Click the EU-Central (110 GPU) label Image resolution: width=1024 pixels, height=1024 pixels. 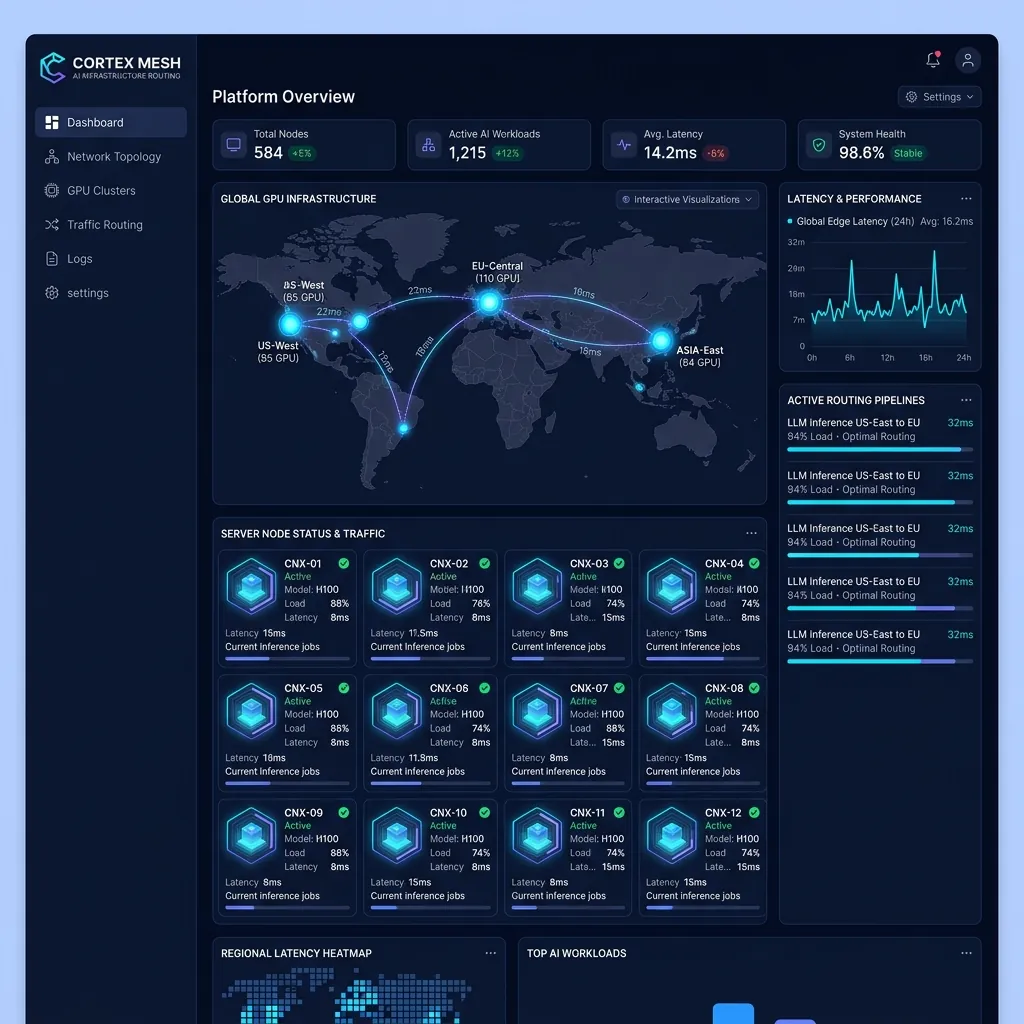497,272
